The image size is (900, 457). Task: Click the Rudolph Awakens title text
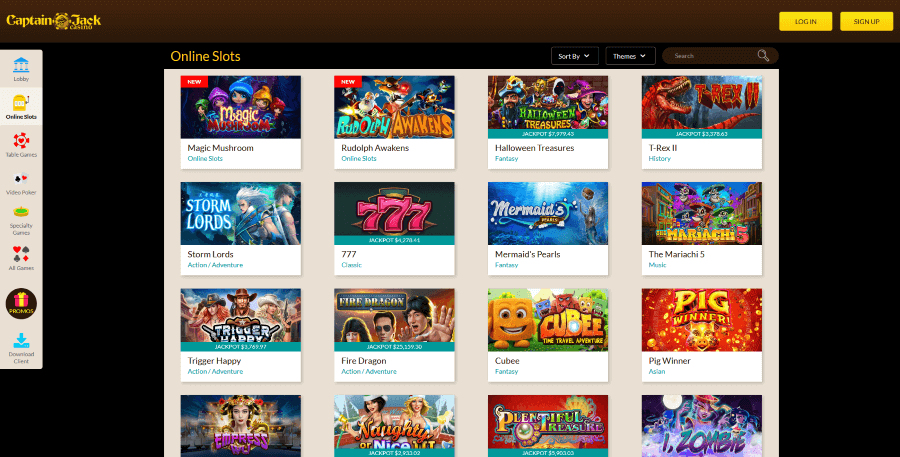(x=375, y=148)
